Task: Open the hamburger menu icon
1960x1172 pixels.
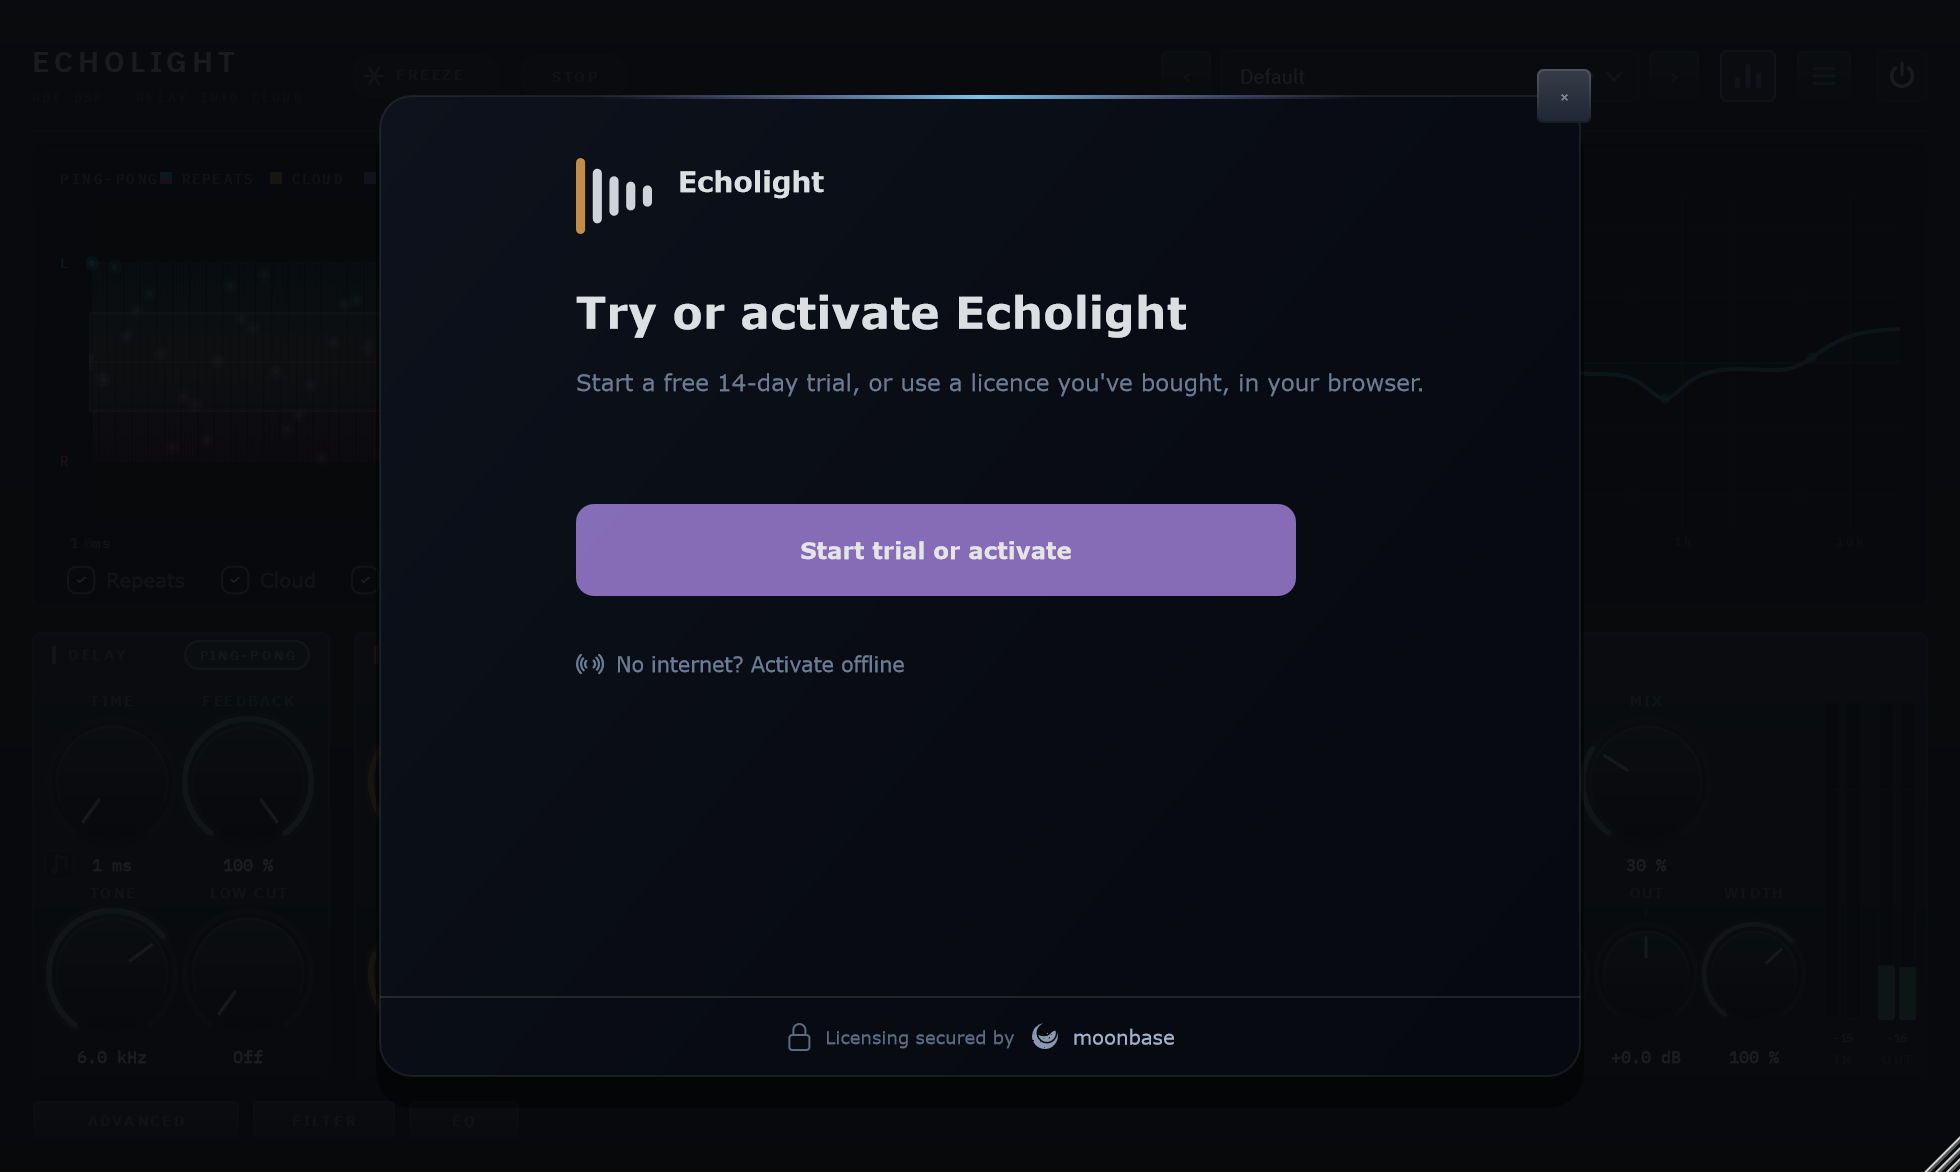Action: click(1824, 76)
